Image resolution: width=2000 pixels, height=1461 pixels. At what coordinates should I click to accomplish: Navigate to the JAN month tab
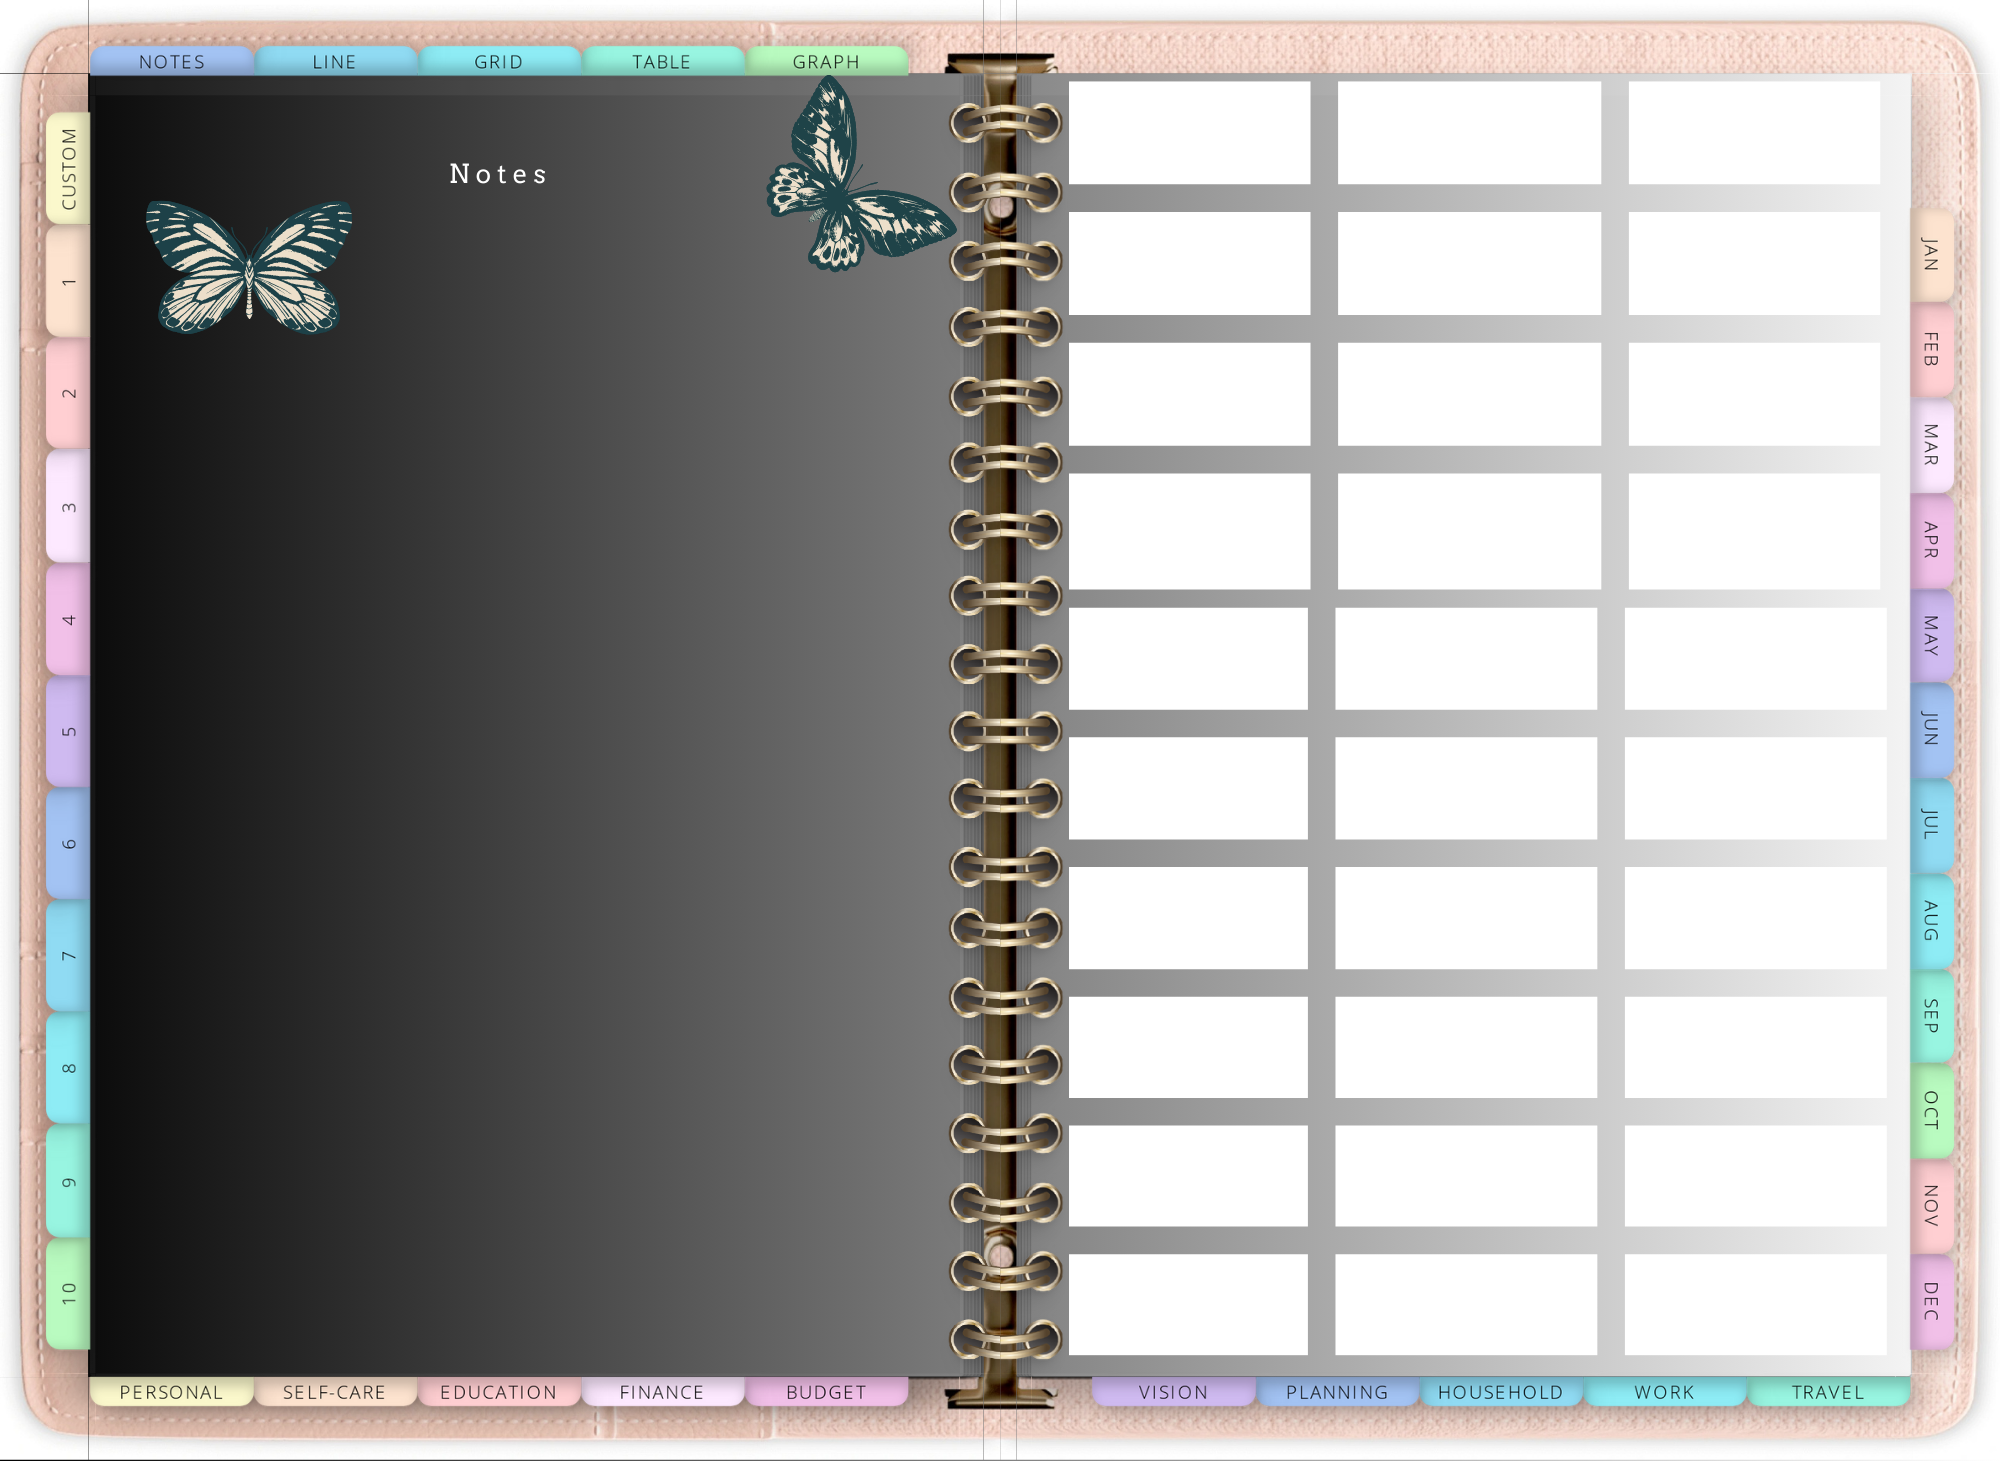[1931, 254]
